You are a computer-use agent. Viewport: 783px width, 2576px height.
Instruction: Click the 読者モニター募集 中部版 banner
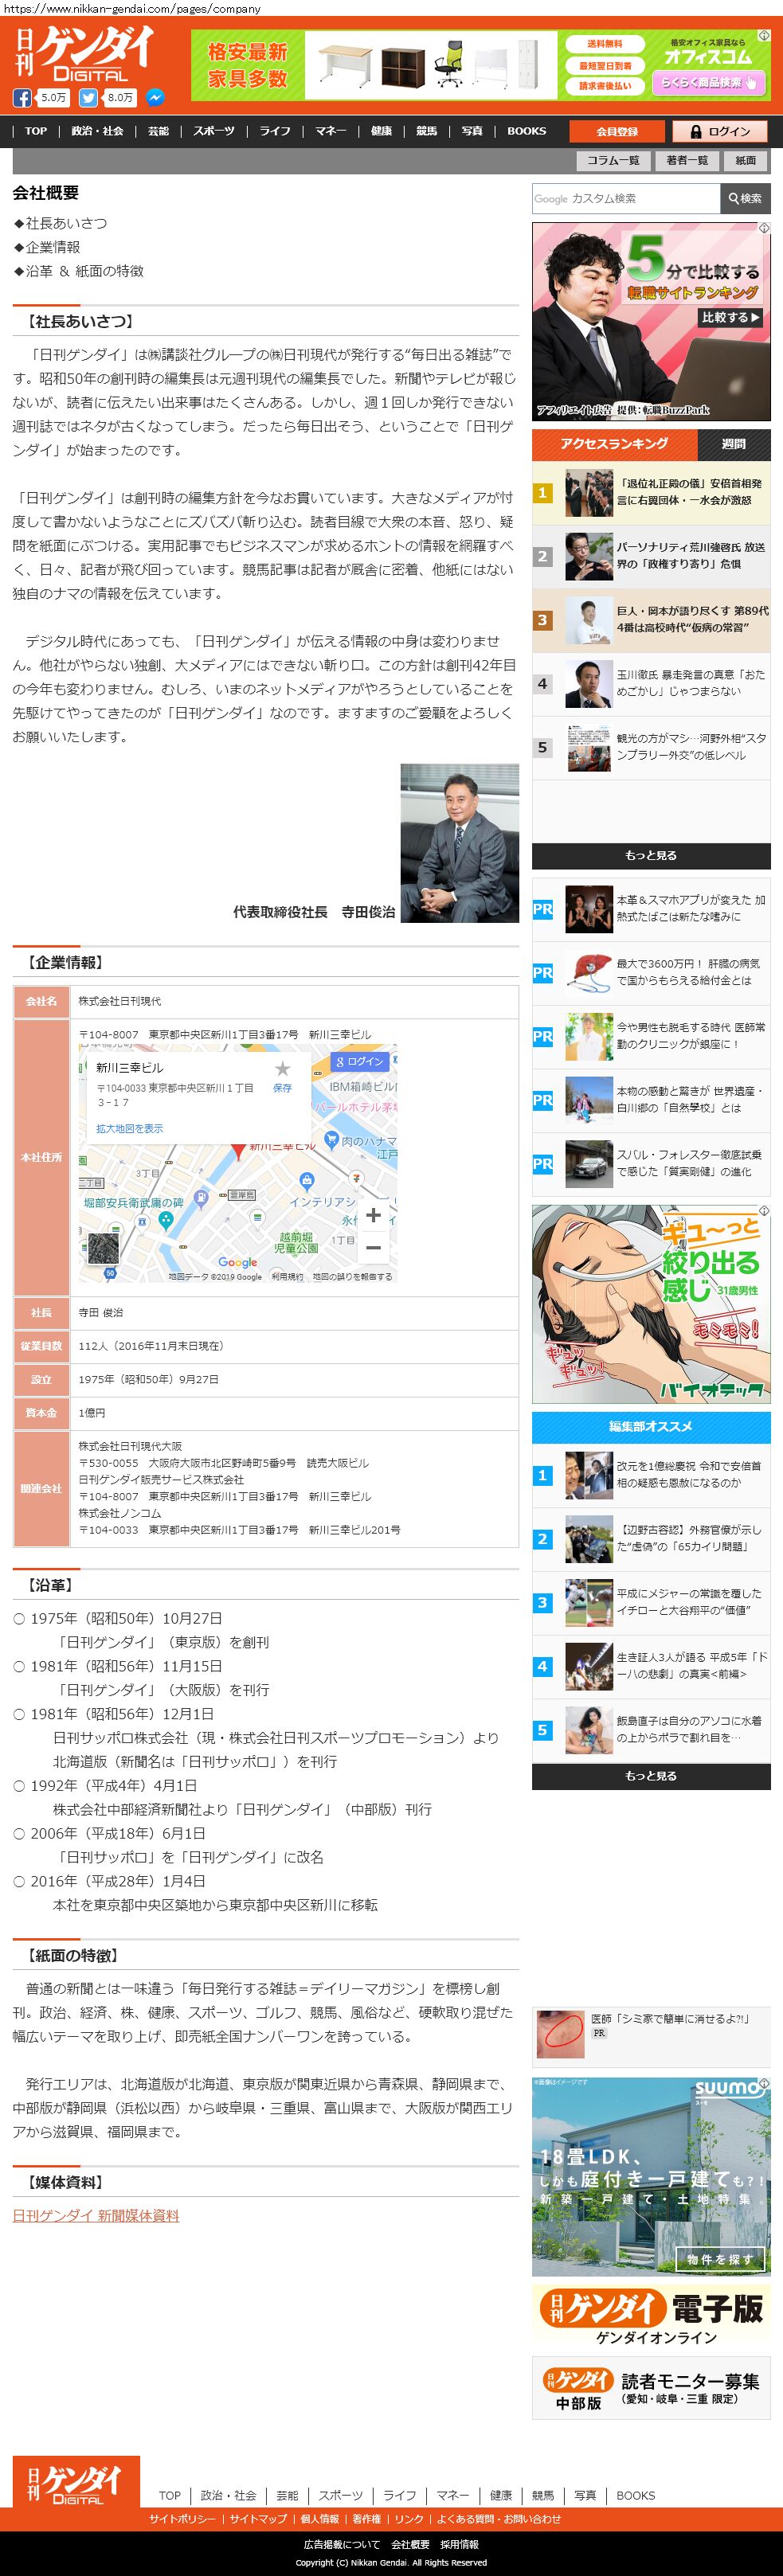pyautogui.click(x=651, y=2389)
